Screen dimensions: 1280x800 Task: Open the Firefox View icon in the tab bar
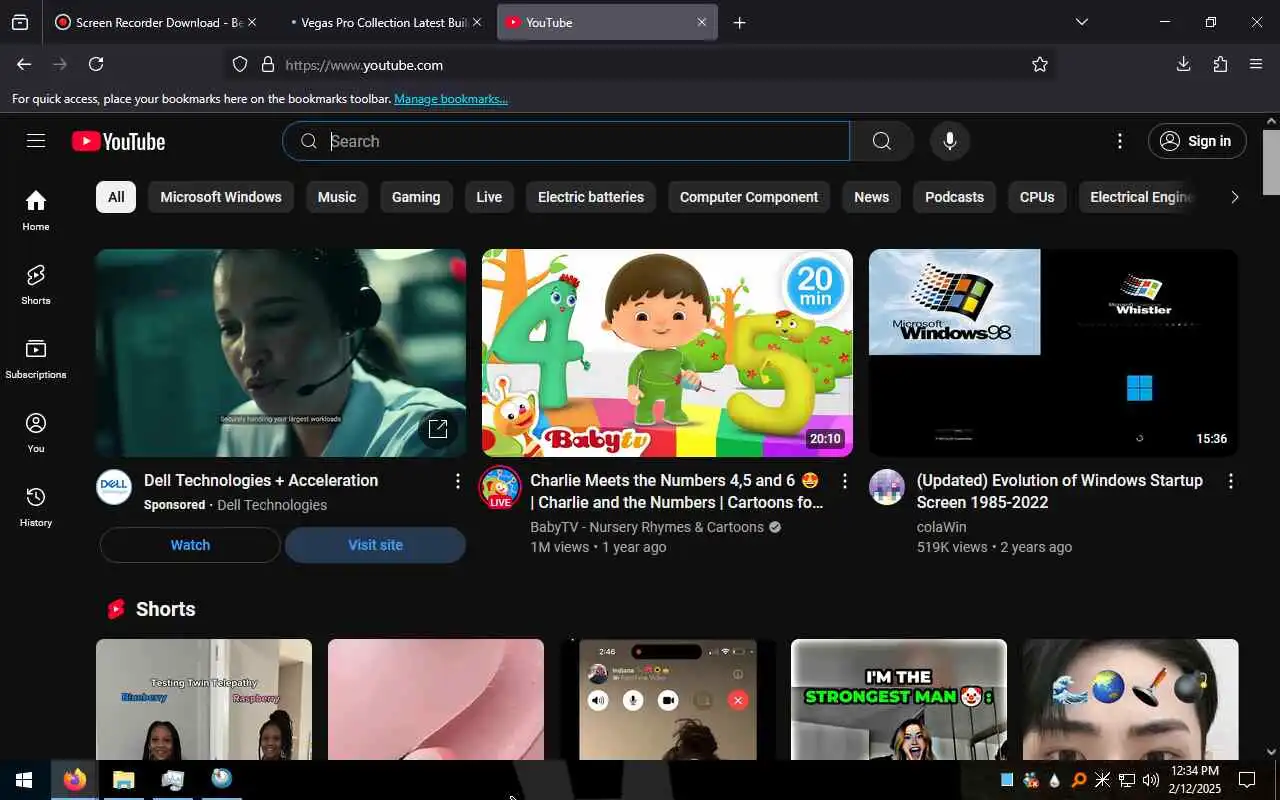point(20,22)
